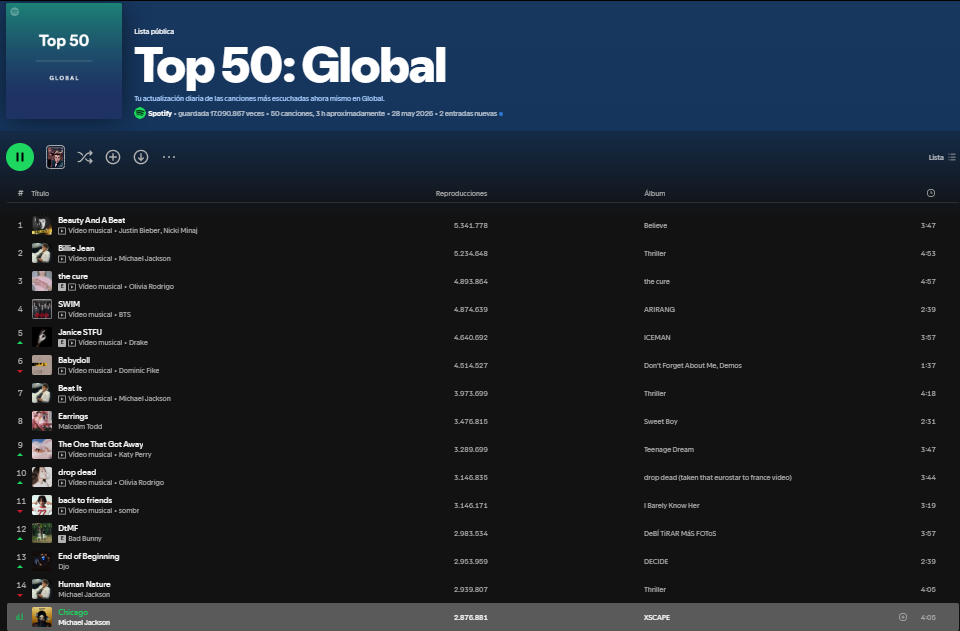Click the playing equalizer icon on Chicago
The width and height of the screenshot is (960, 631).
click(20, 617)
